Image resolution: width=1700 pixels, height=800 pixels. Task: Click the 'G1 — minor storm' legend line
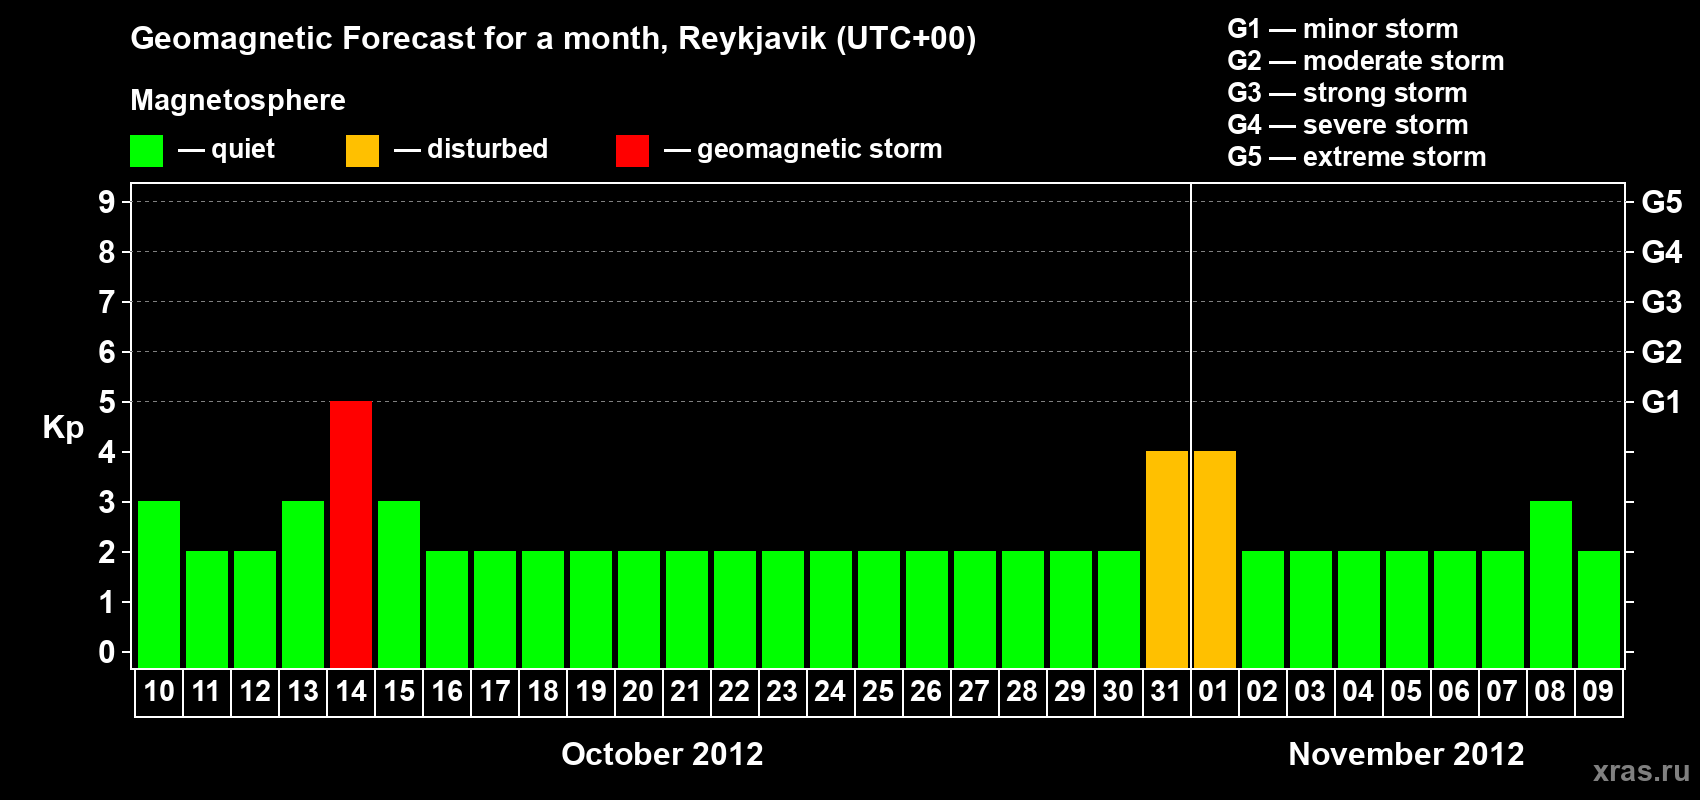(1343, 29)
